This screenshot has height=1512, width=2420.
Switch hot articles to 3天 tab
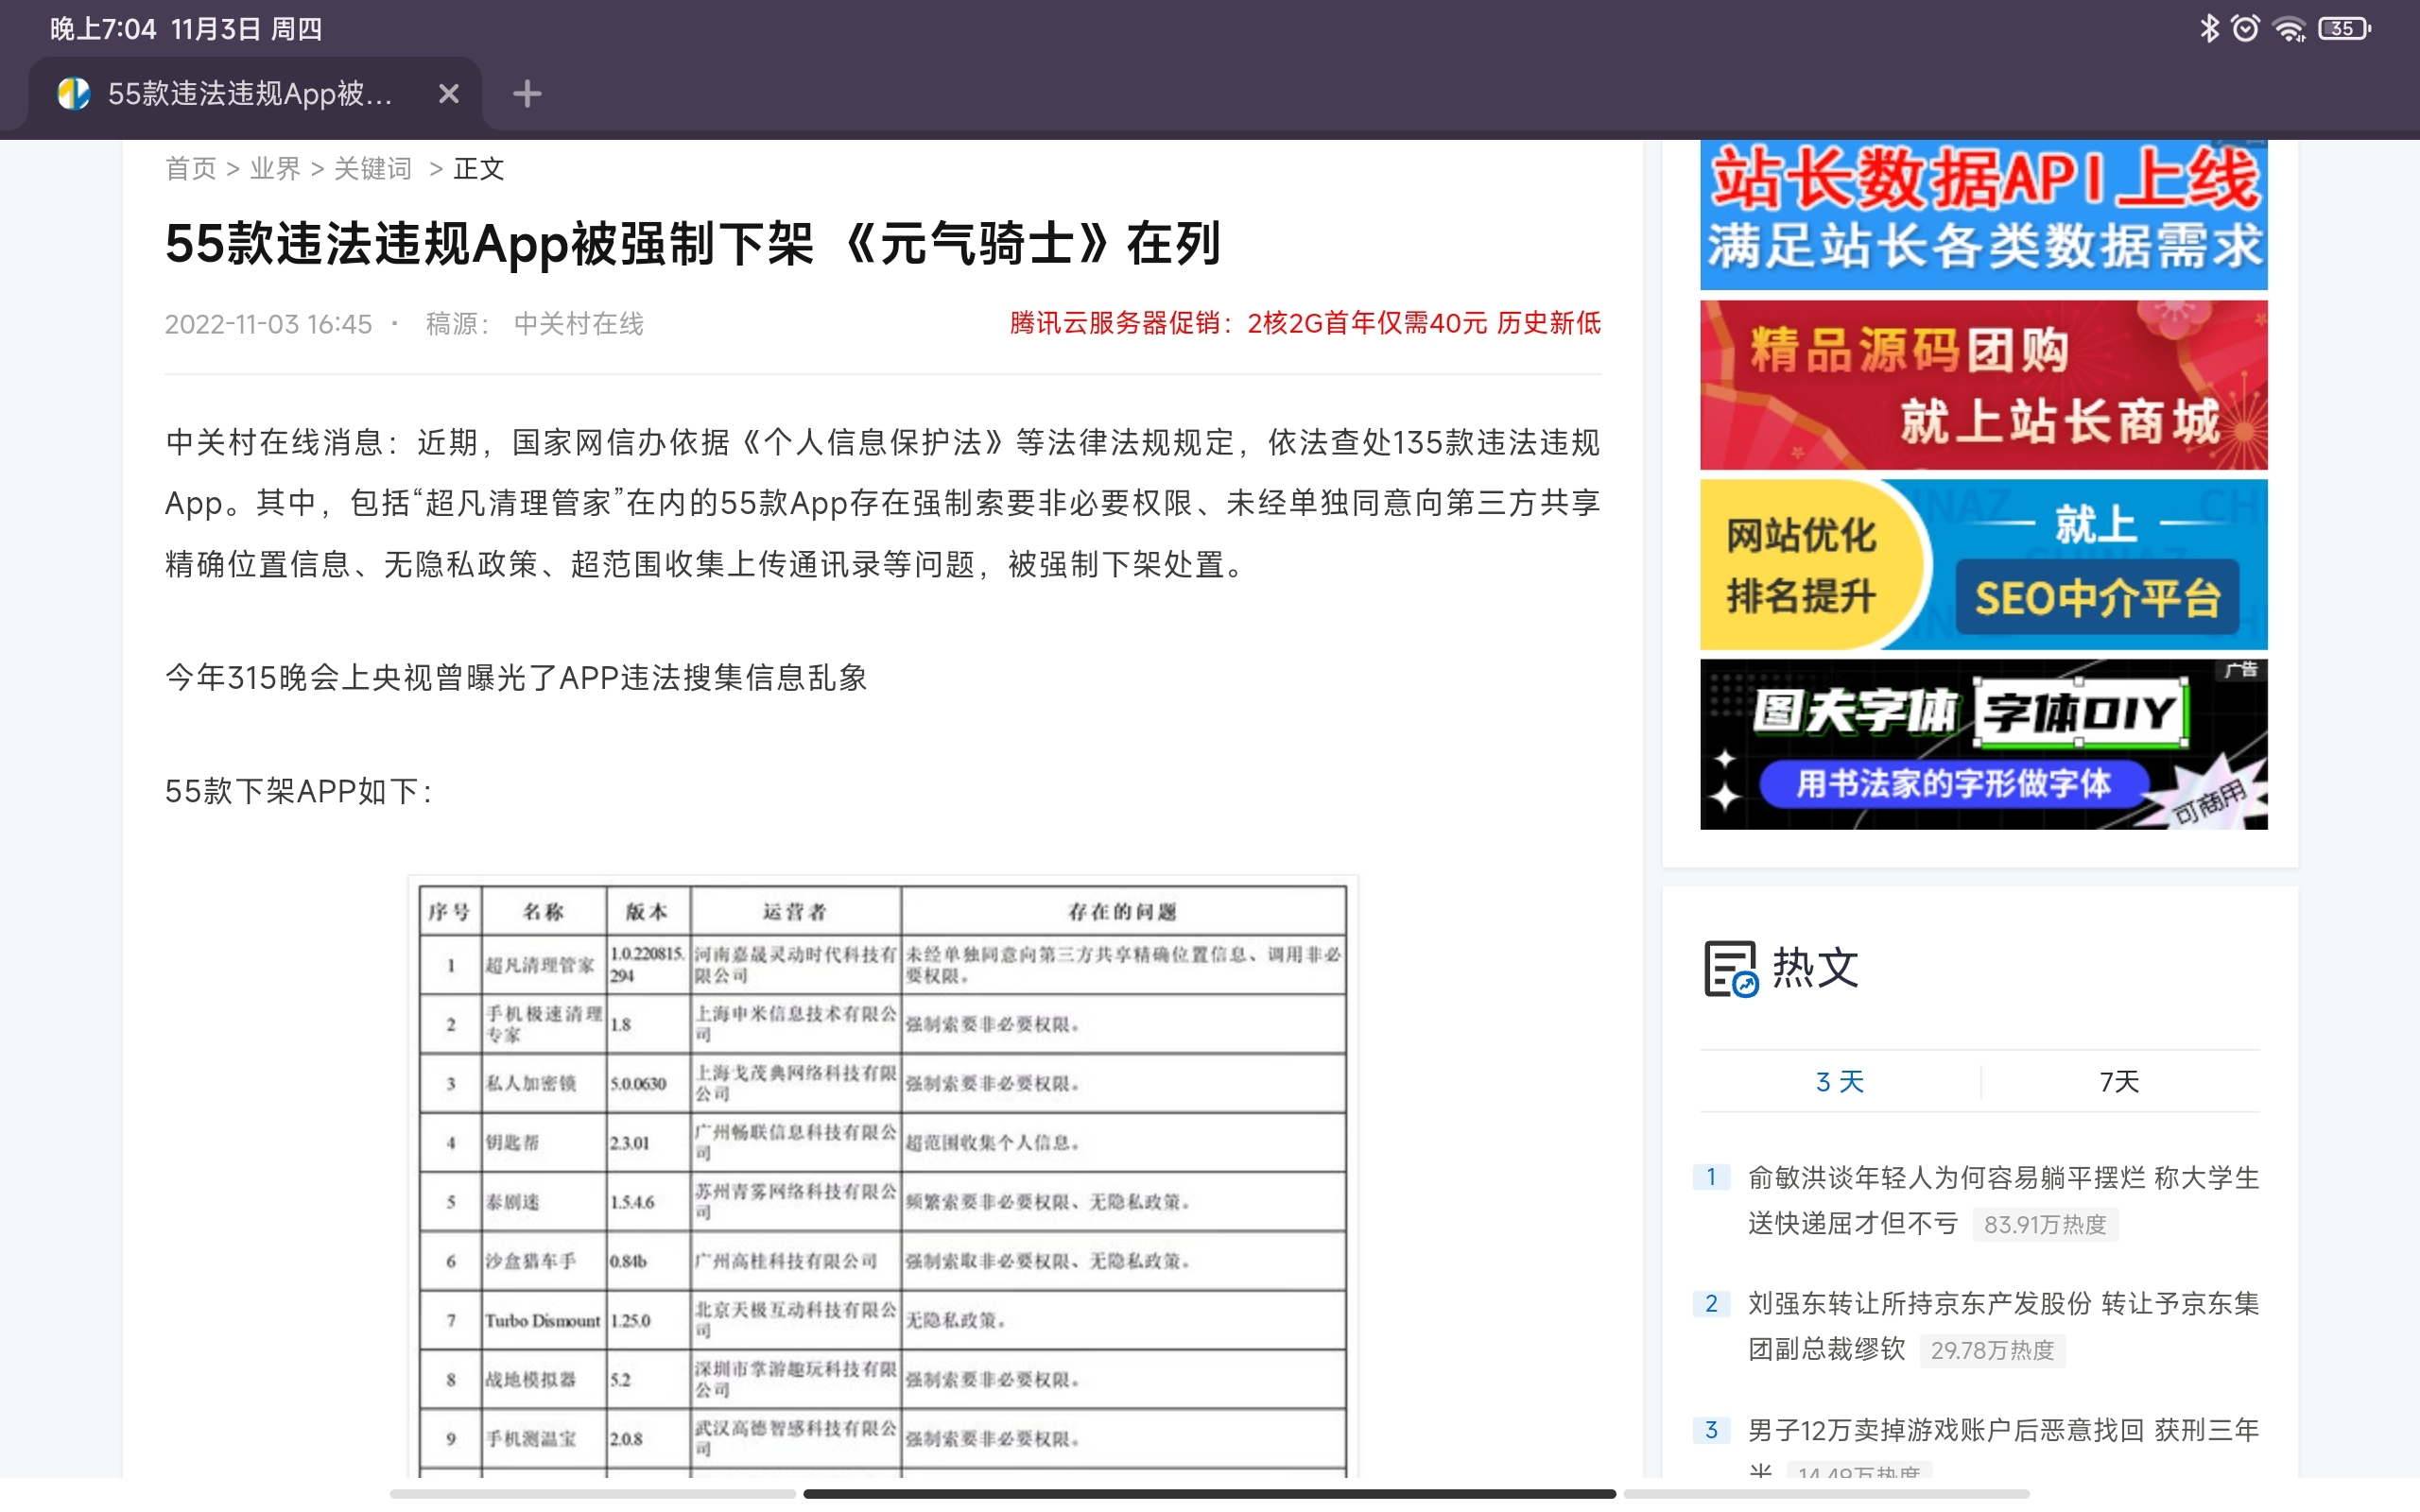pos(1840,1082)
